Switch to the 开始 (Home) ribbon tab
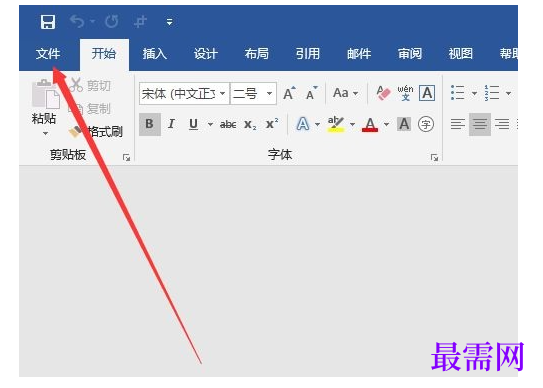 [104, 54]
